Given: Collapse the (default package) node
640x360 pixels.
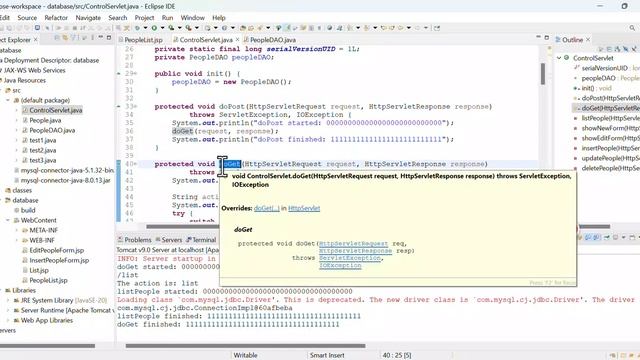Looking at the screenshot, I should coord(8,100).
